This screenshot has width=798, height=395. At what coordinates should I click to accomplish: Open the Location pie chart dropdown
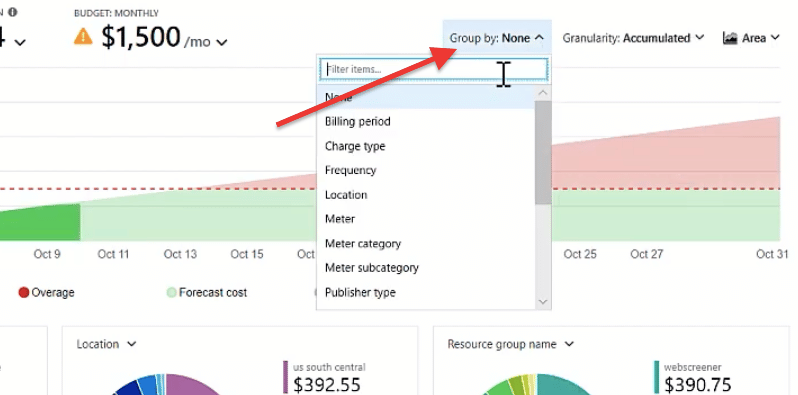point(106,344)
